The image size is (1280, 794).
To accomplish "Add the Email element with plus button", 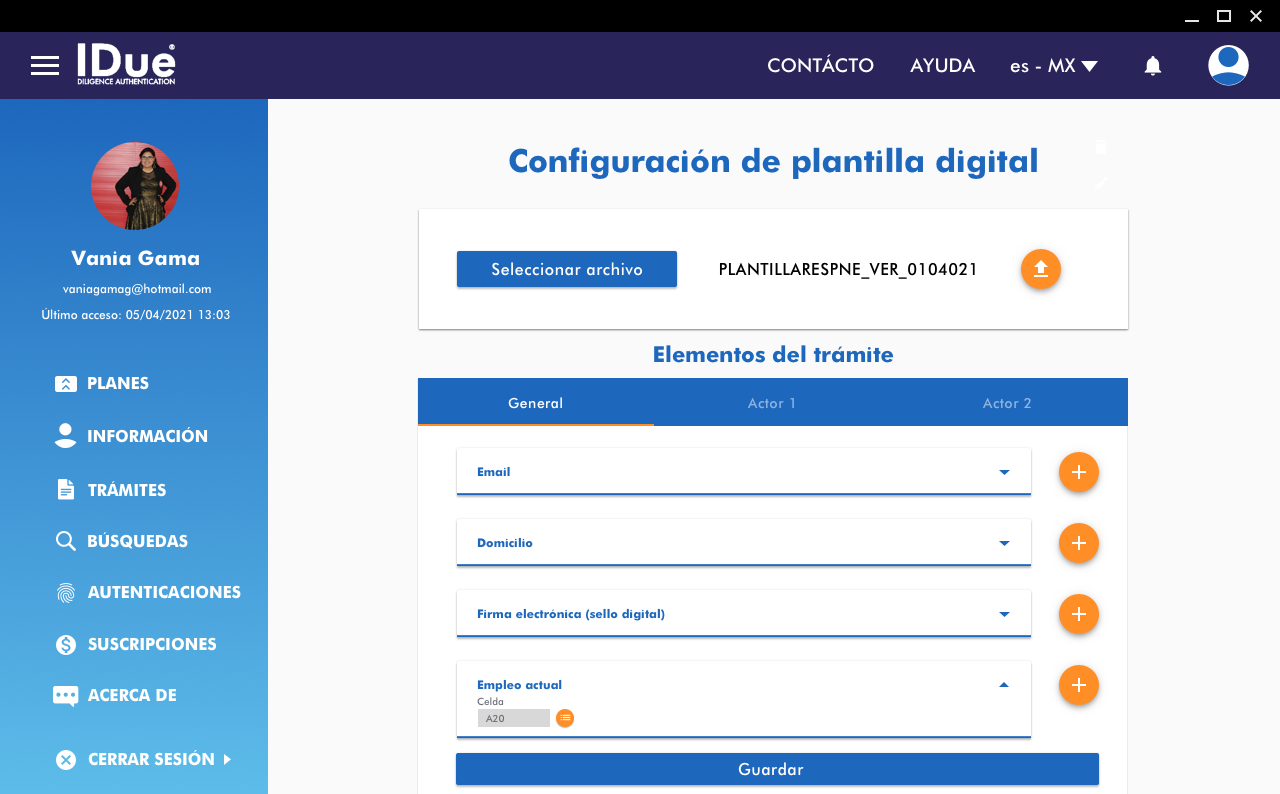I will pos(1078,472).
